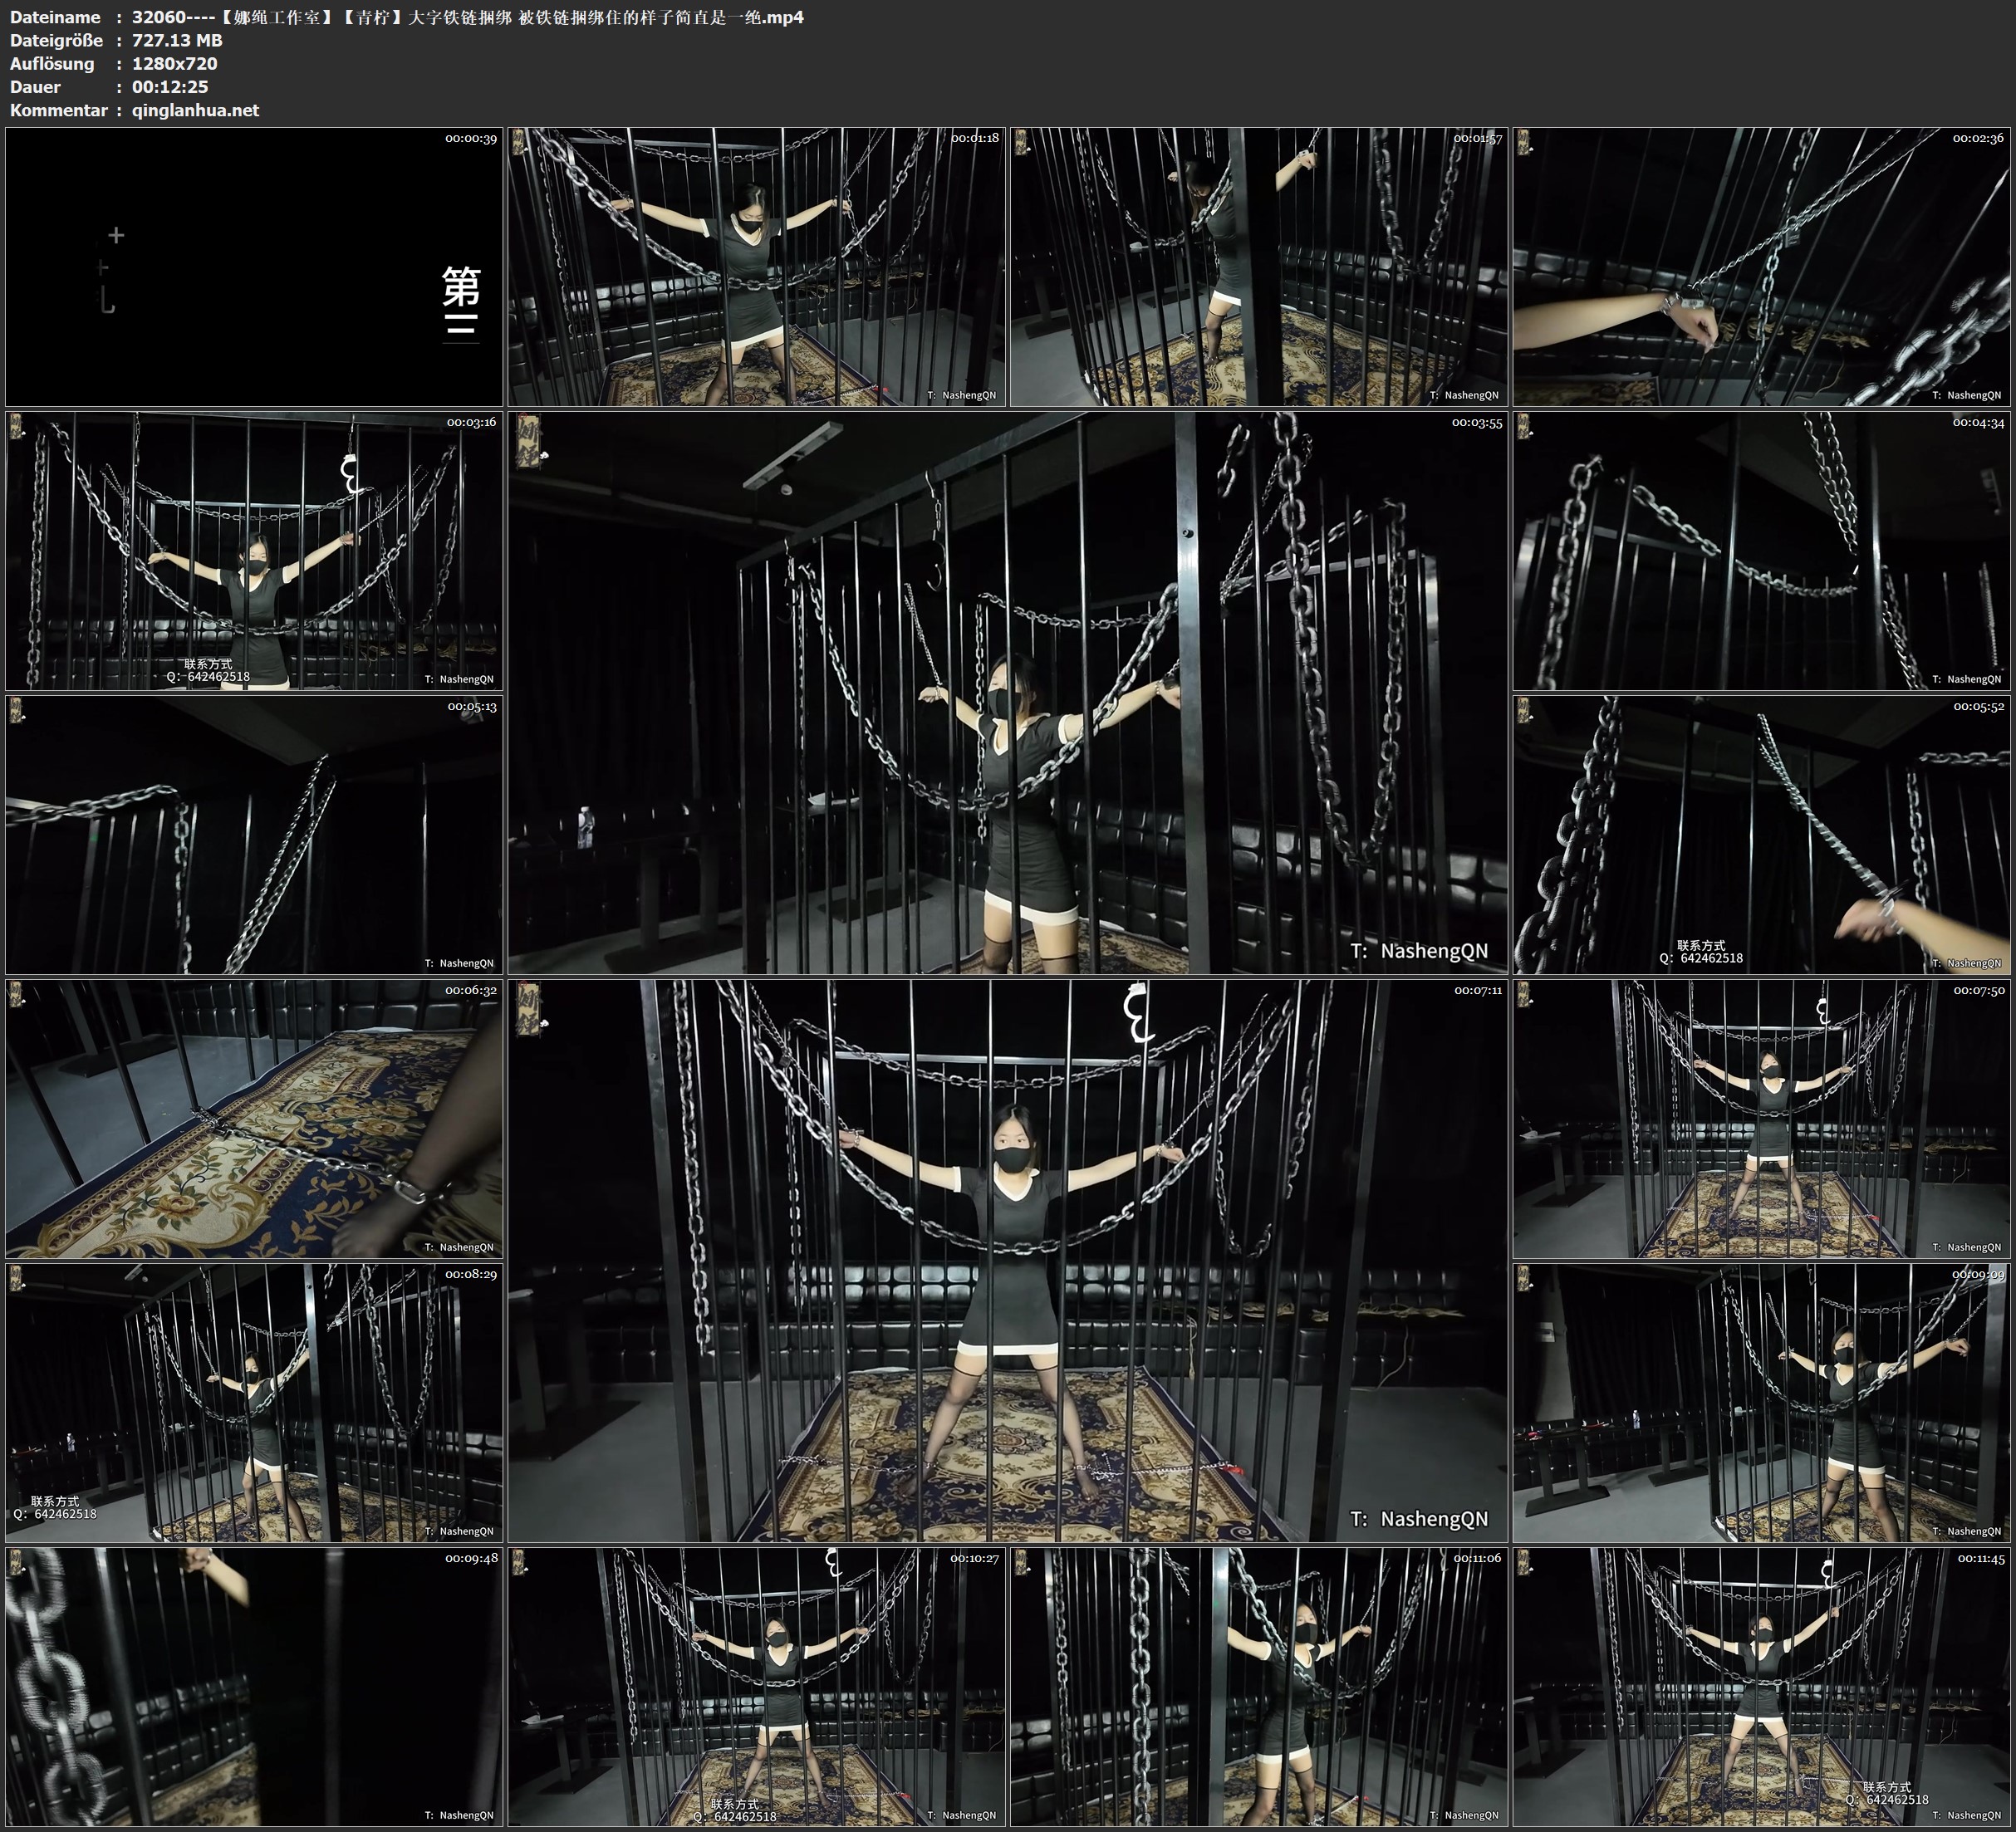
Task: Select the thumbnail marked 00:05:52
Action: pos(1761,834)
